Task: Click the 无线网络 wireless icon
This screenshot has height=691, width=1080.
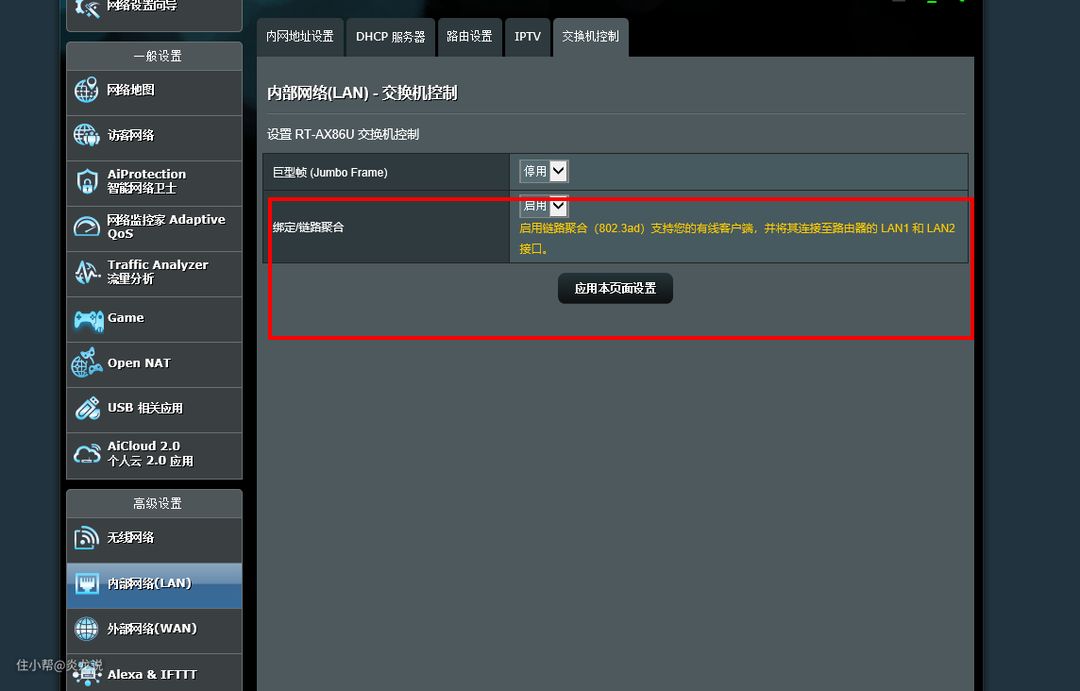Action: [x=86, y=538]
